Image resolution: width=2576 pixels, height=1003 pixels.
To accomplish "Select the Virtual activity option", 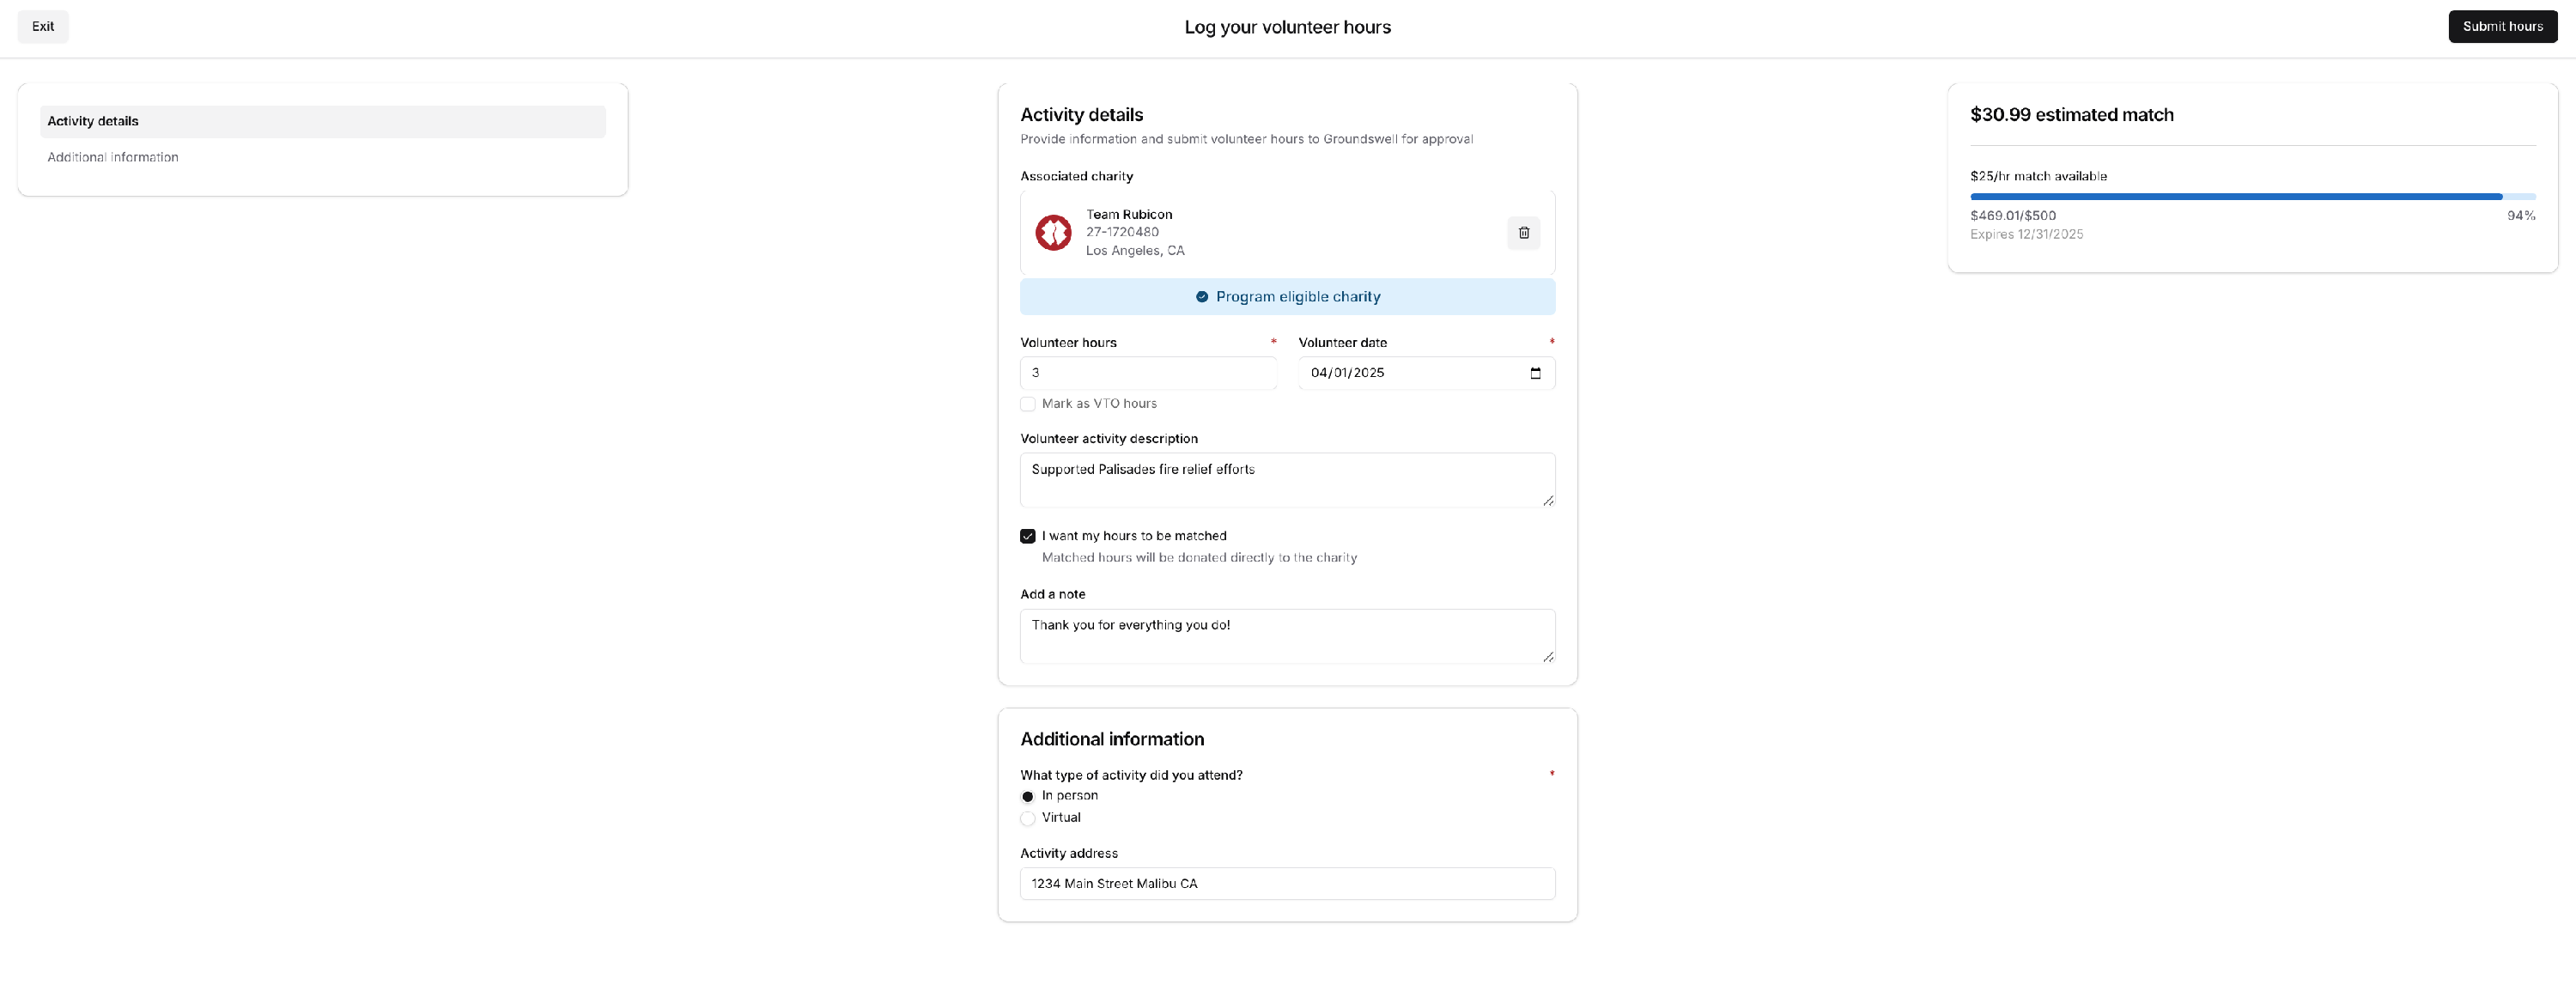I will (x=1027, y=818).
